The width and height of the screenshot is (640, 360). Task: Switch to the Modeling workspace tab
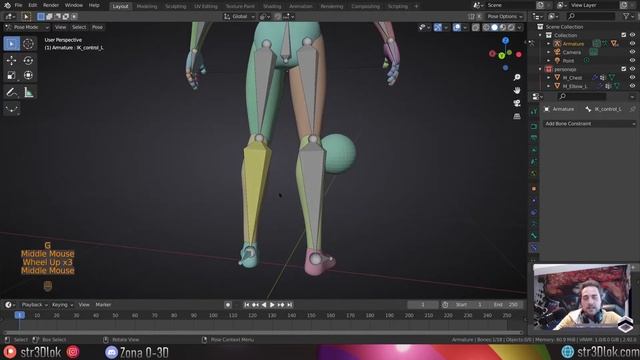(x=147, y=7)
